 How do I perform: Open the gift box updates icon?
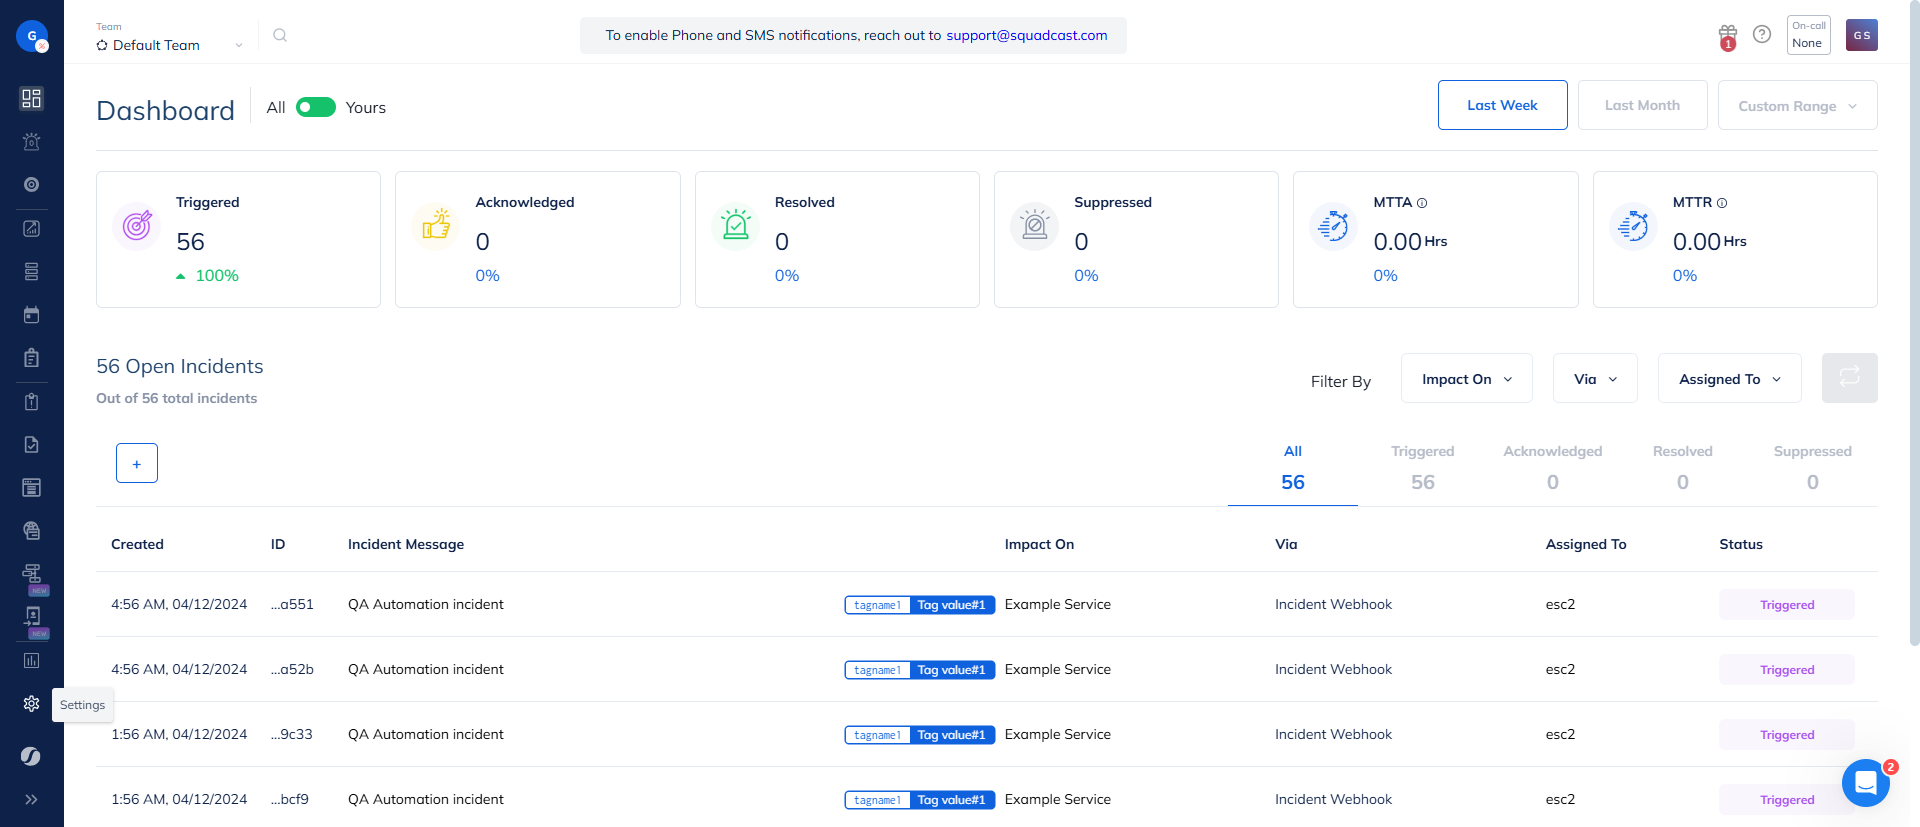pos(1727,35)
